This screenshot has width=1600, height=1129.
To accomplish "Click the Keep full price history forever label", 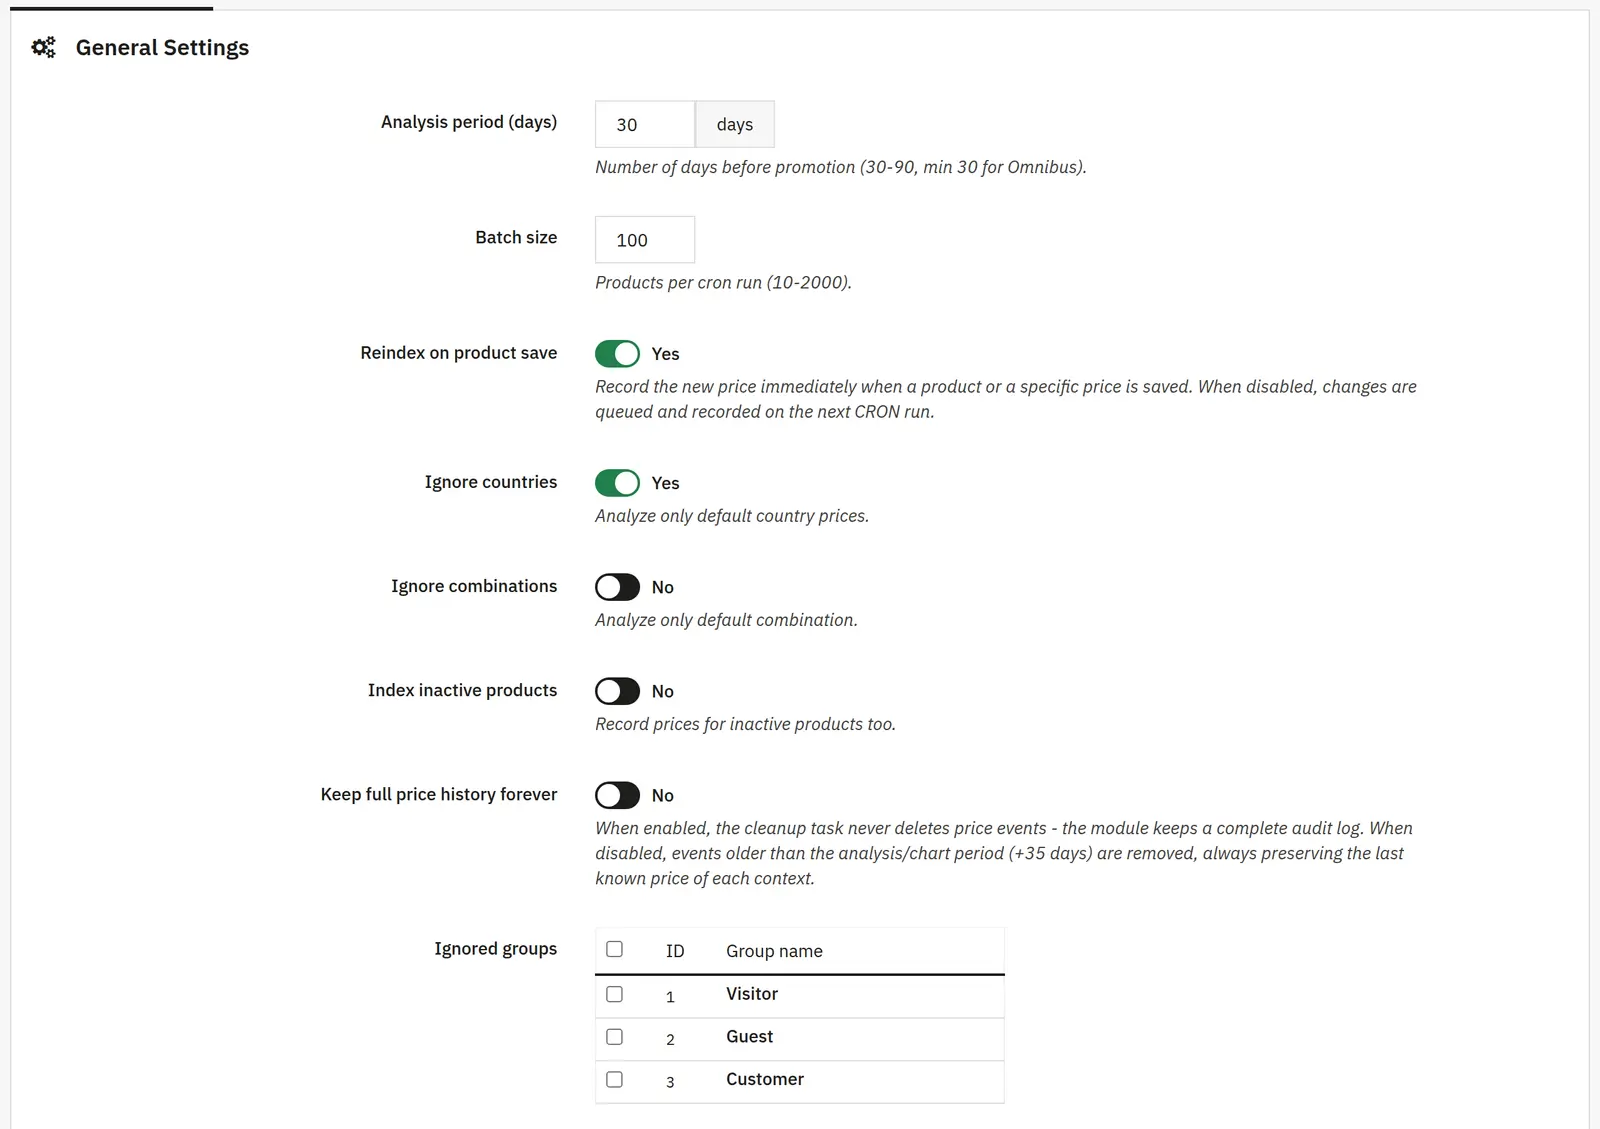I will click(439, 794).
